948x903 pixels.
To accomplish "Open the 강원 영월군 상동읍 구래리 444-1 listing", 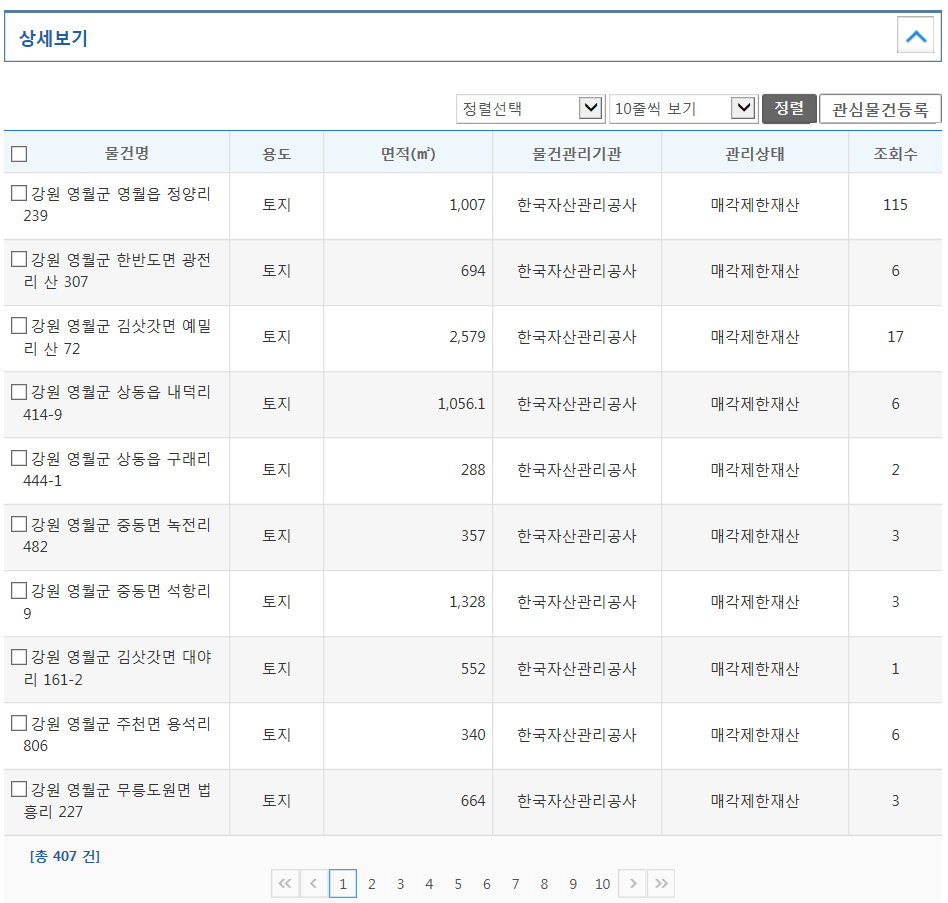I will pos(117,470).
